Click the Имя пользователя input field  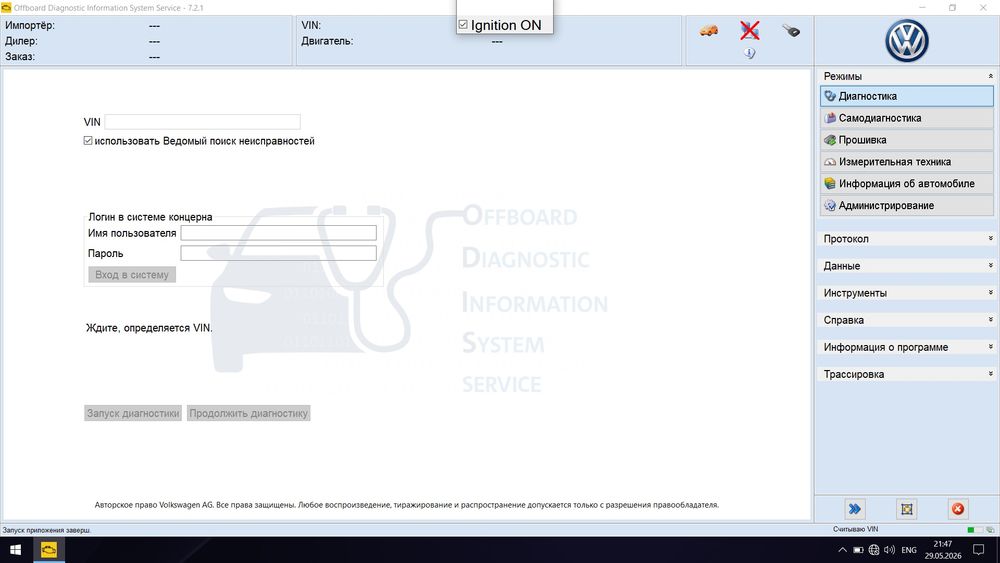coord(279,233)
